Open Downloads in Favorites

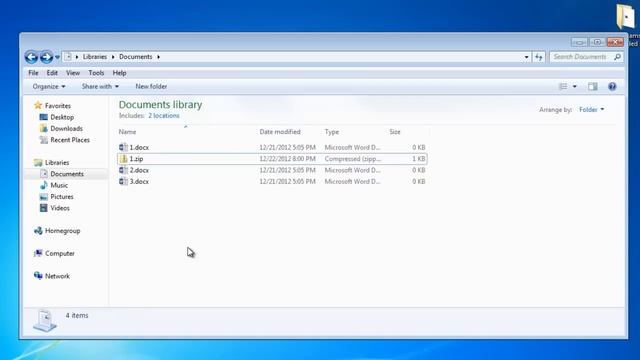pyautogui.click(x=67, y=129)
